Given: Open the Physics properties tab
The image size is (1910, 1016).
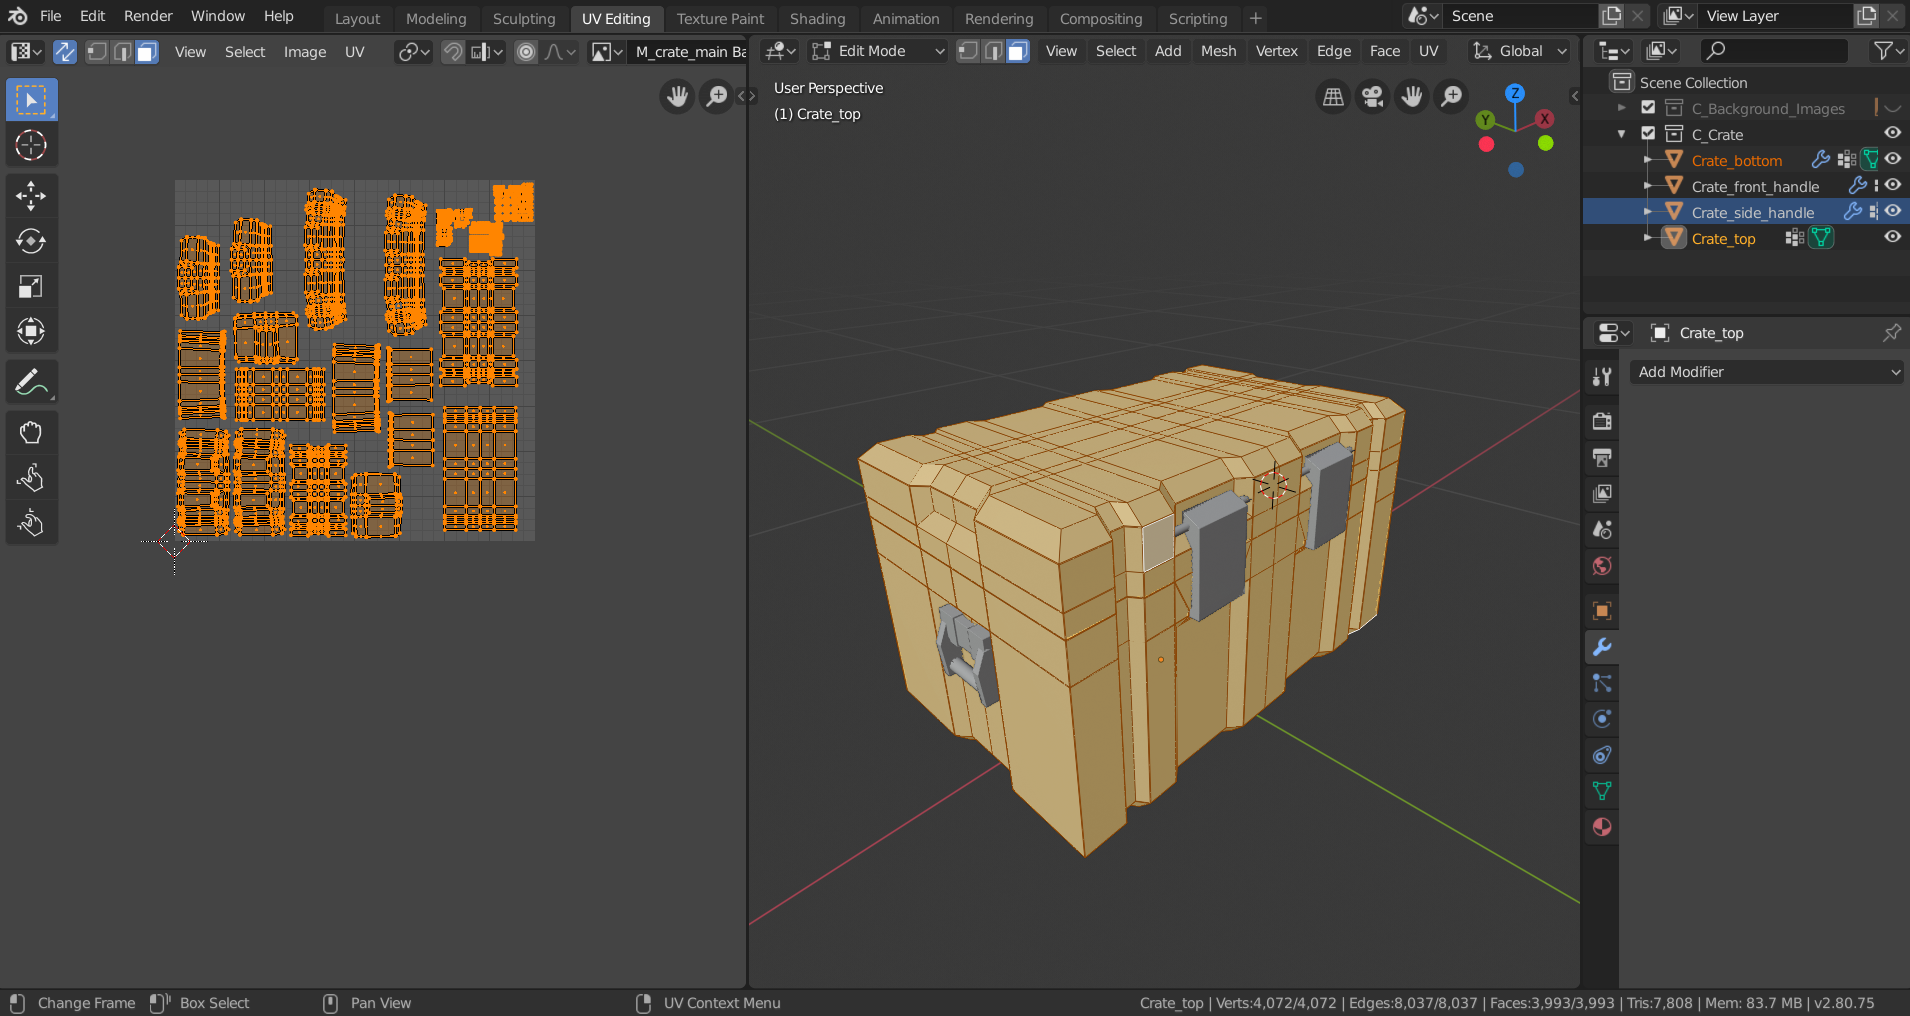Looking at the screenshot, I should [x=1602, y=719].
